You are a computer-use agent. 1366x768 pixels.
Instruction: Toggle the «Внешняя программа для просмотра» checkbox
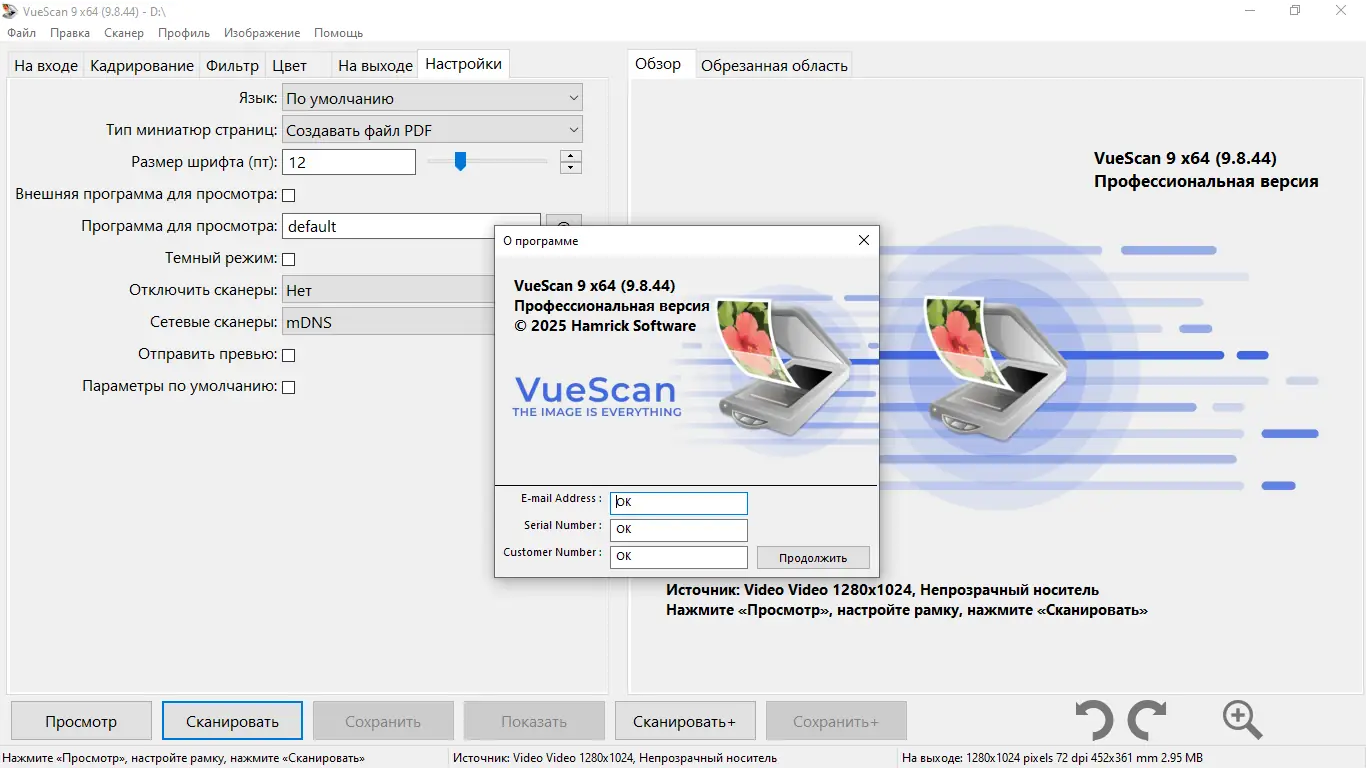[289, 195]
